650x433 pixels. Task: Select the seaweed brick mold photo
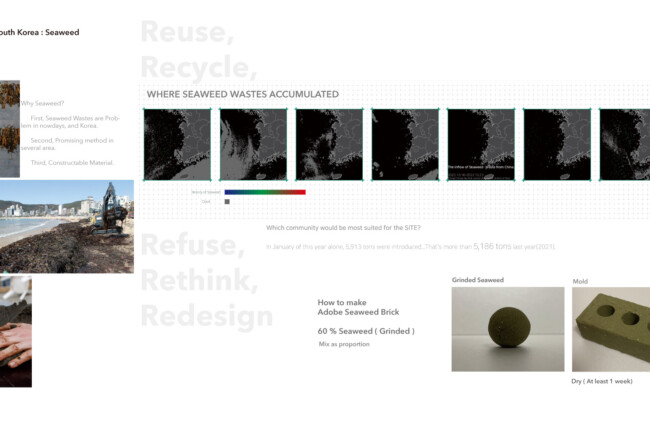pos(611,329)
